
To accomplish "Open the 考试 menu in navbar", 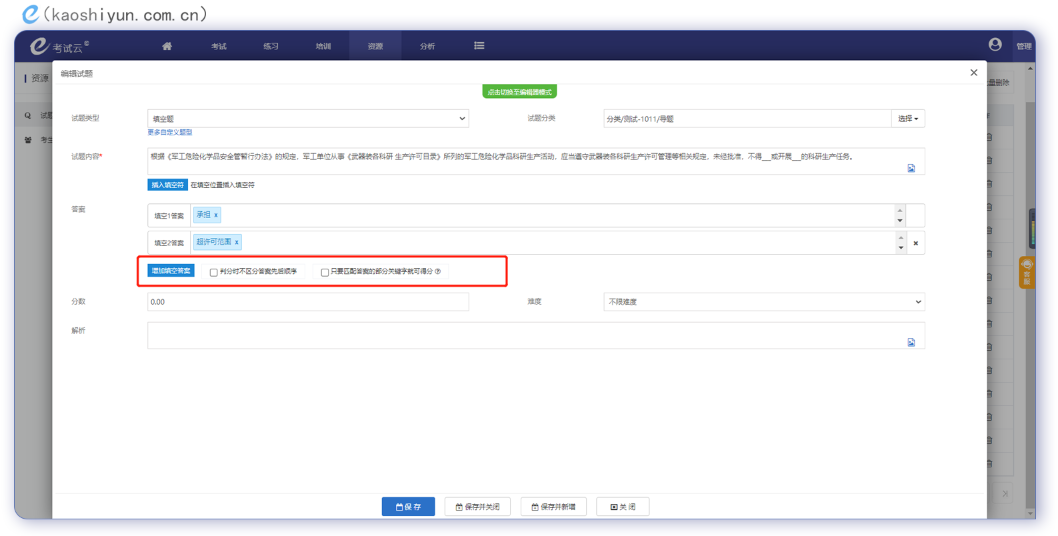I will [219, 46].
